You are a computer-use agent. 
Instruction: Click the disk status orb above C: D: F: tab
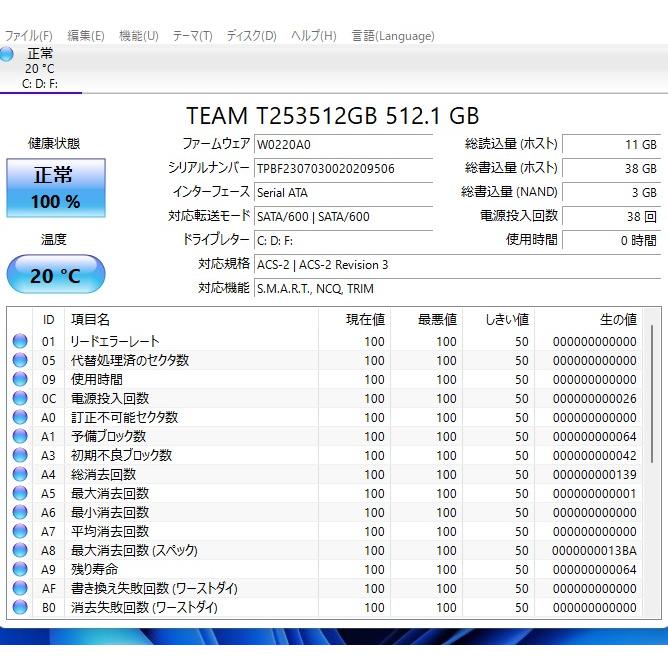coord(8,54)
